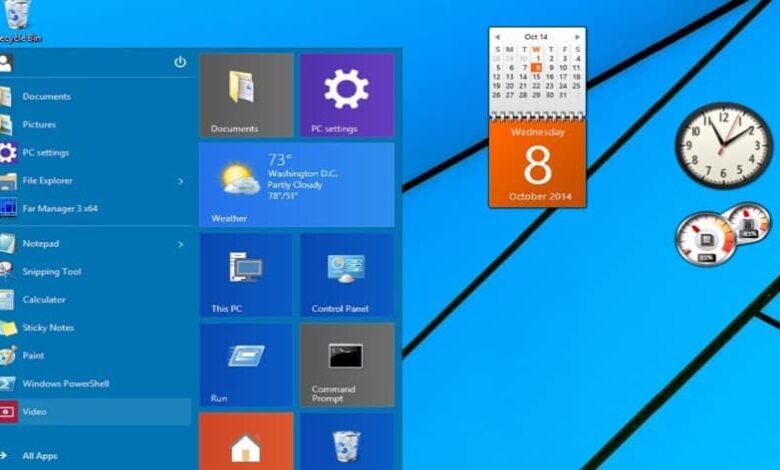The image size is (780, 470).
Task: Click highlighted day 8 in calendar grid
Action: point(536,68)
